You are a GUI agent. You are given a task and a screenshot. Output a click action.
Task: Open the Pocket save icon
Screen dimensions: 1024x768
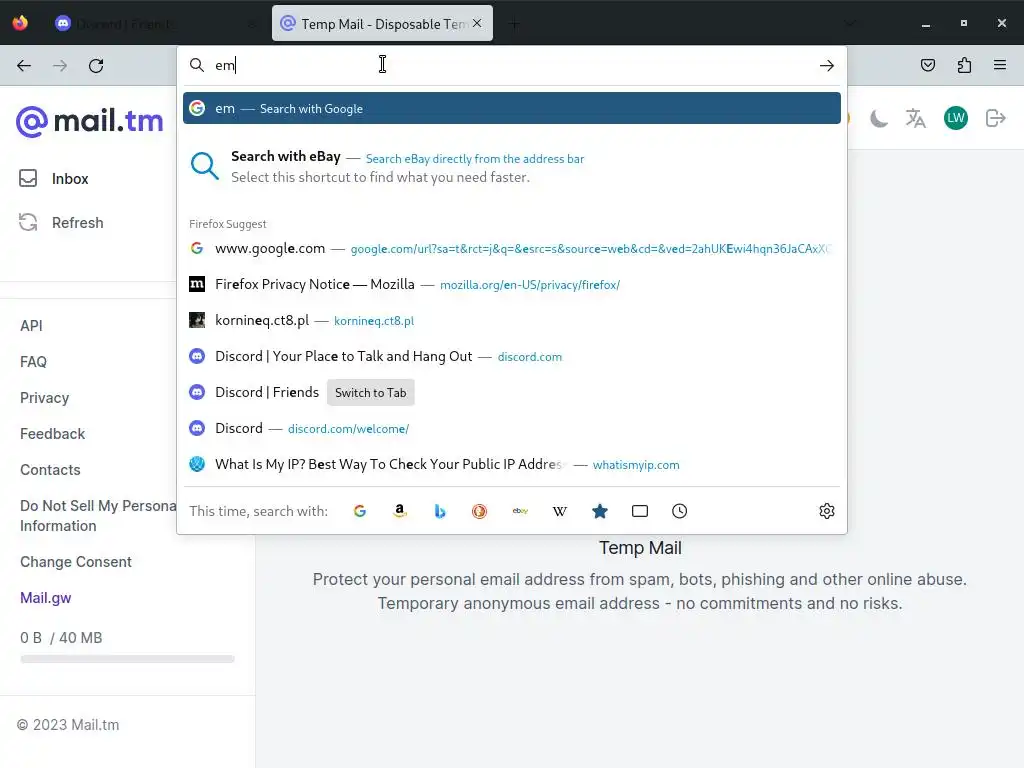tap(928, 65)
